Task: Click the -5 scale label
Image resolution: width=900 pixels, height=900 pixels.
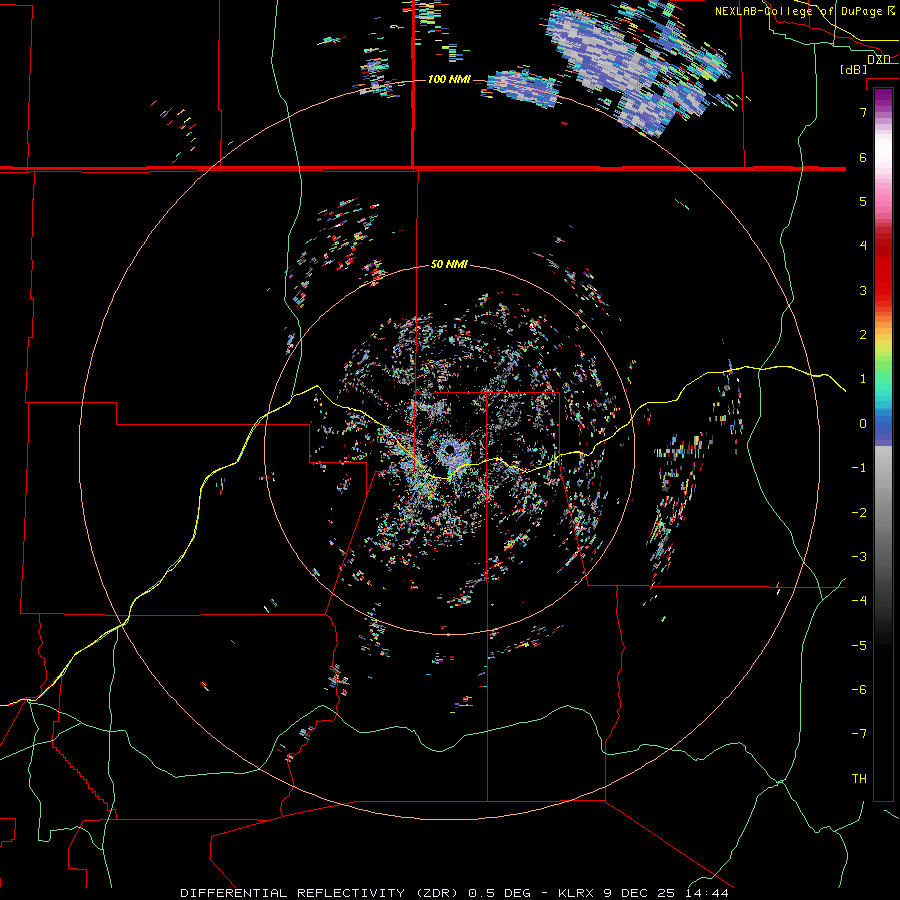Action: pos(859,646)
